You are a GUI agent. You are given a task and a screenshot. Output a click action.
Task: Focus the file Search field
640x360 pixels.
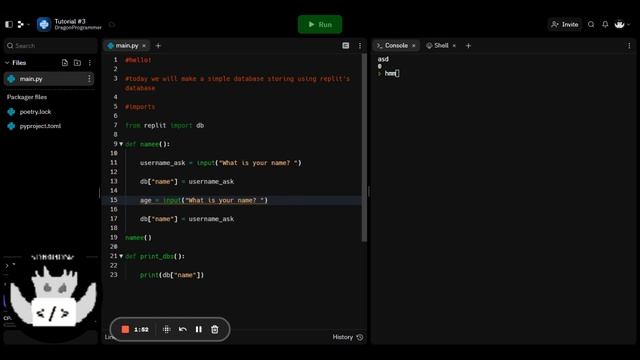(51, 46)
